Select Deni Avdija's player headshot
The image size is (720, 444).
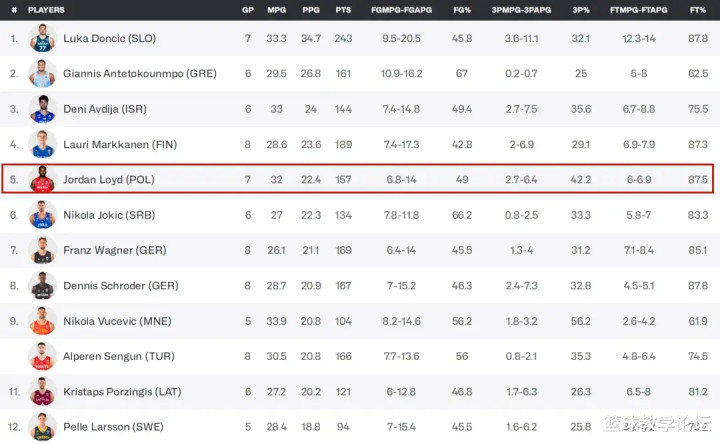point(42,109)
